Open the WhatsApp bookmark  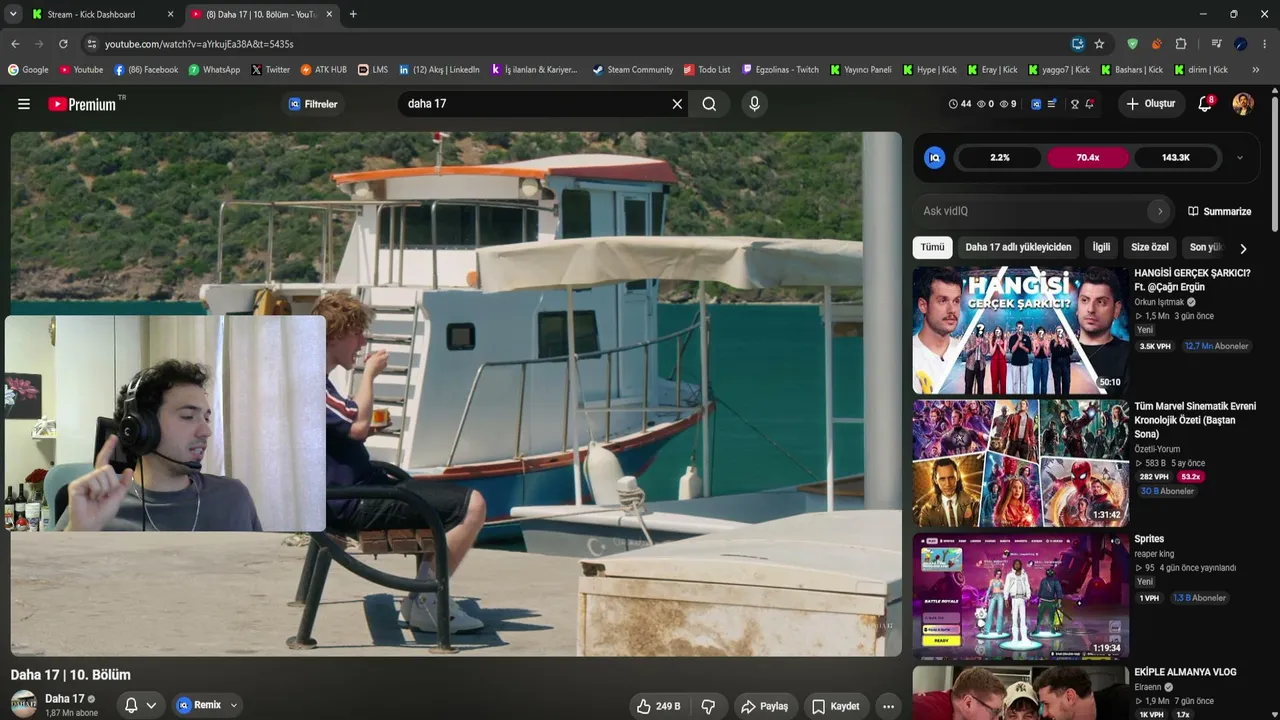click(x=214, y=70)
